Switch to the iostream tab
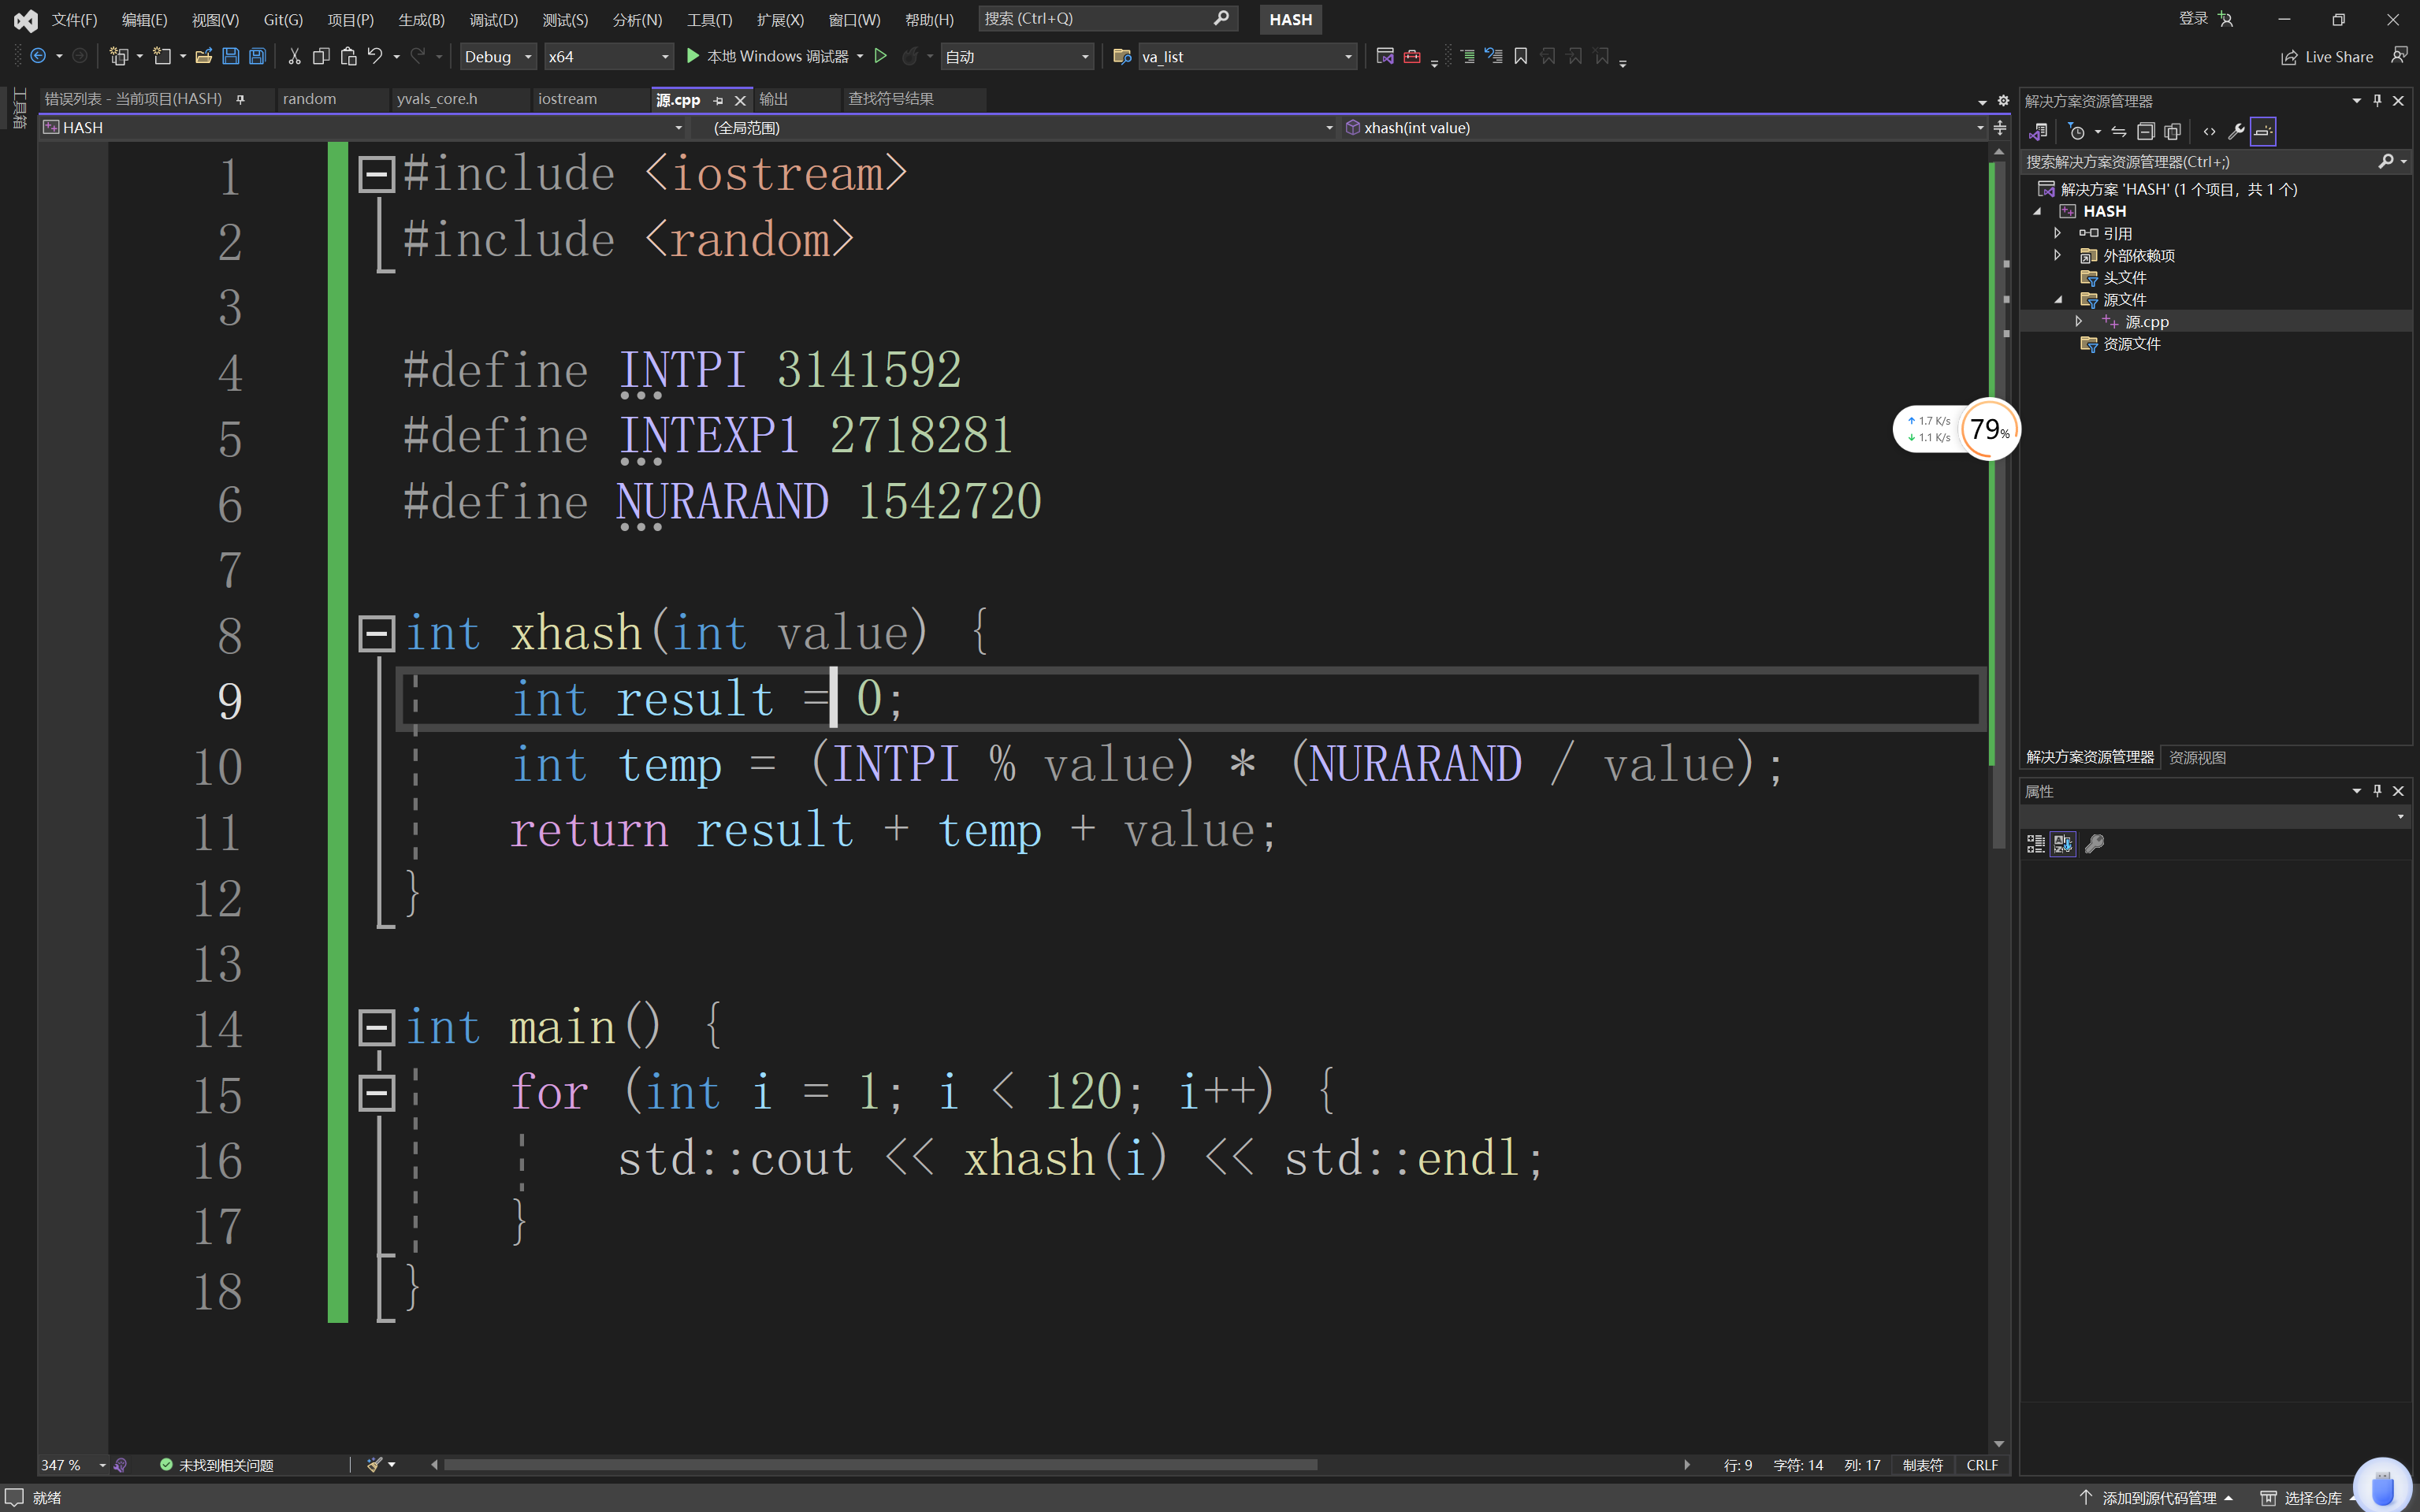The width and height of the screenshot is (2420, 1512). pos(567,99)
